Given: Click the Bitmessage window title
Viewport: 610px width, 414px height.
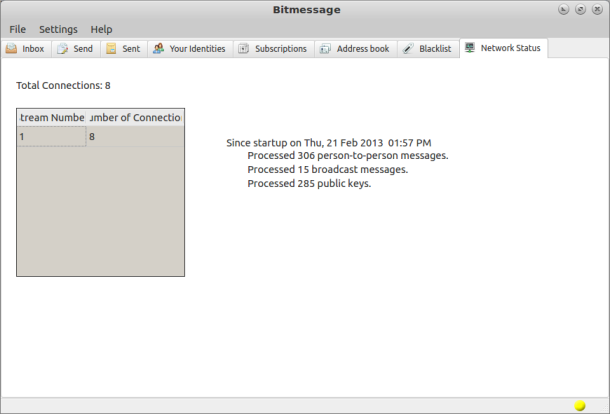Looking at the screenshot, I should [x=307, y=10].
